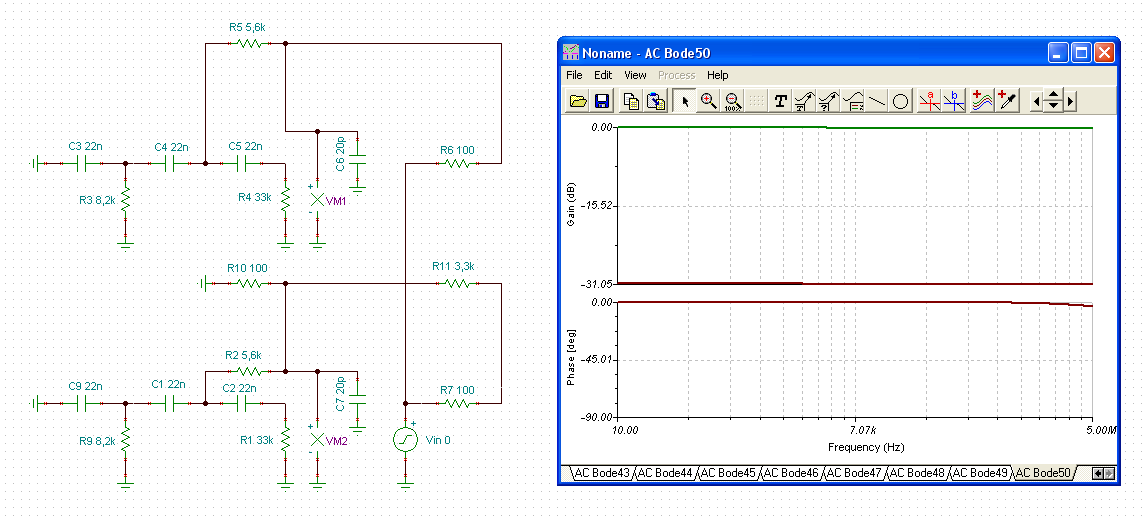Click the down arrow in toolbar navigator
The image size is (1146, 520).
1053,107
